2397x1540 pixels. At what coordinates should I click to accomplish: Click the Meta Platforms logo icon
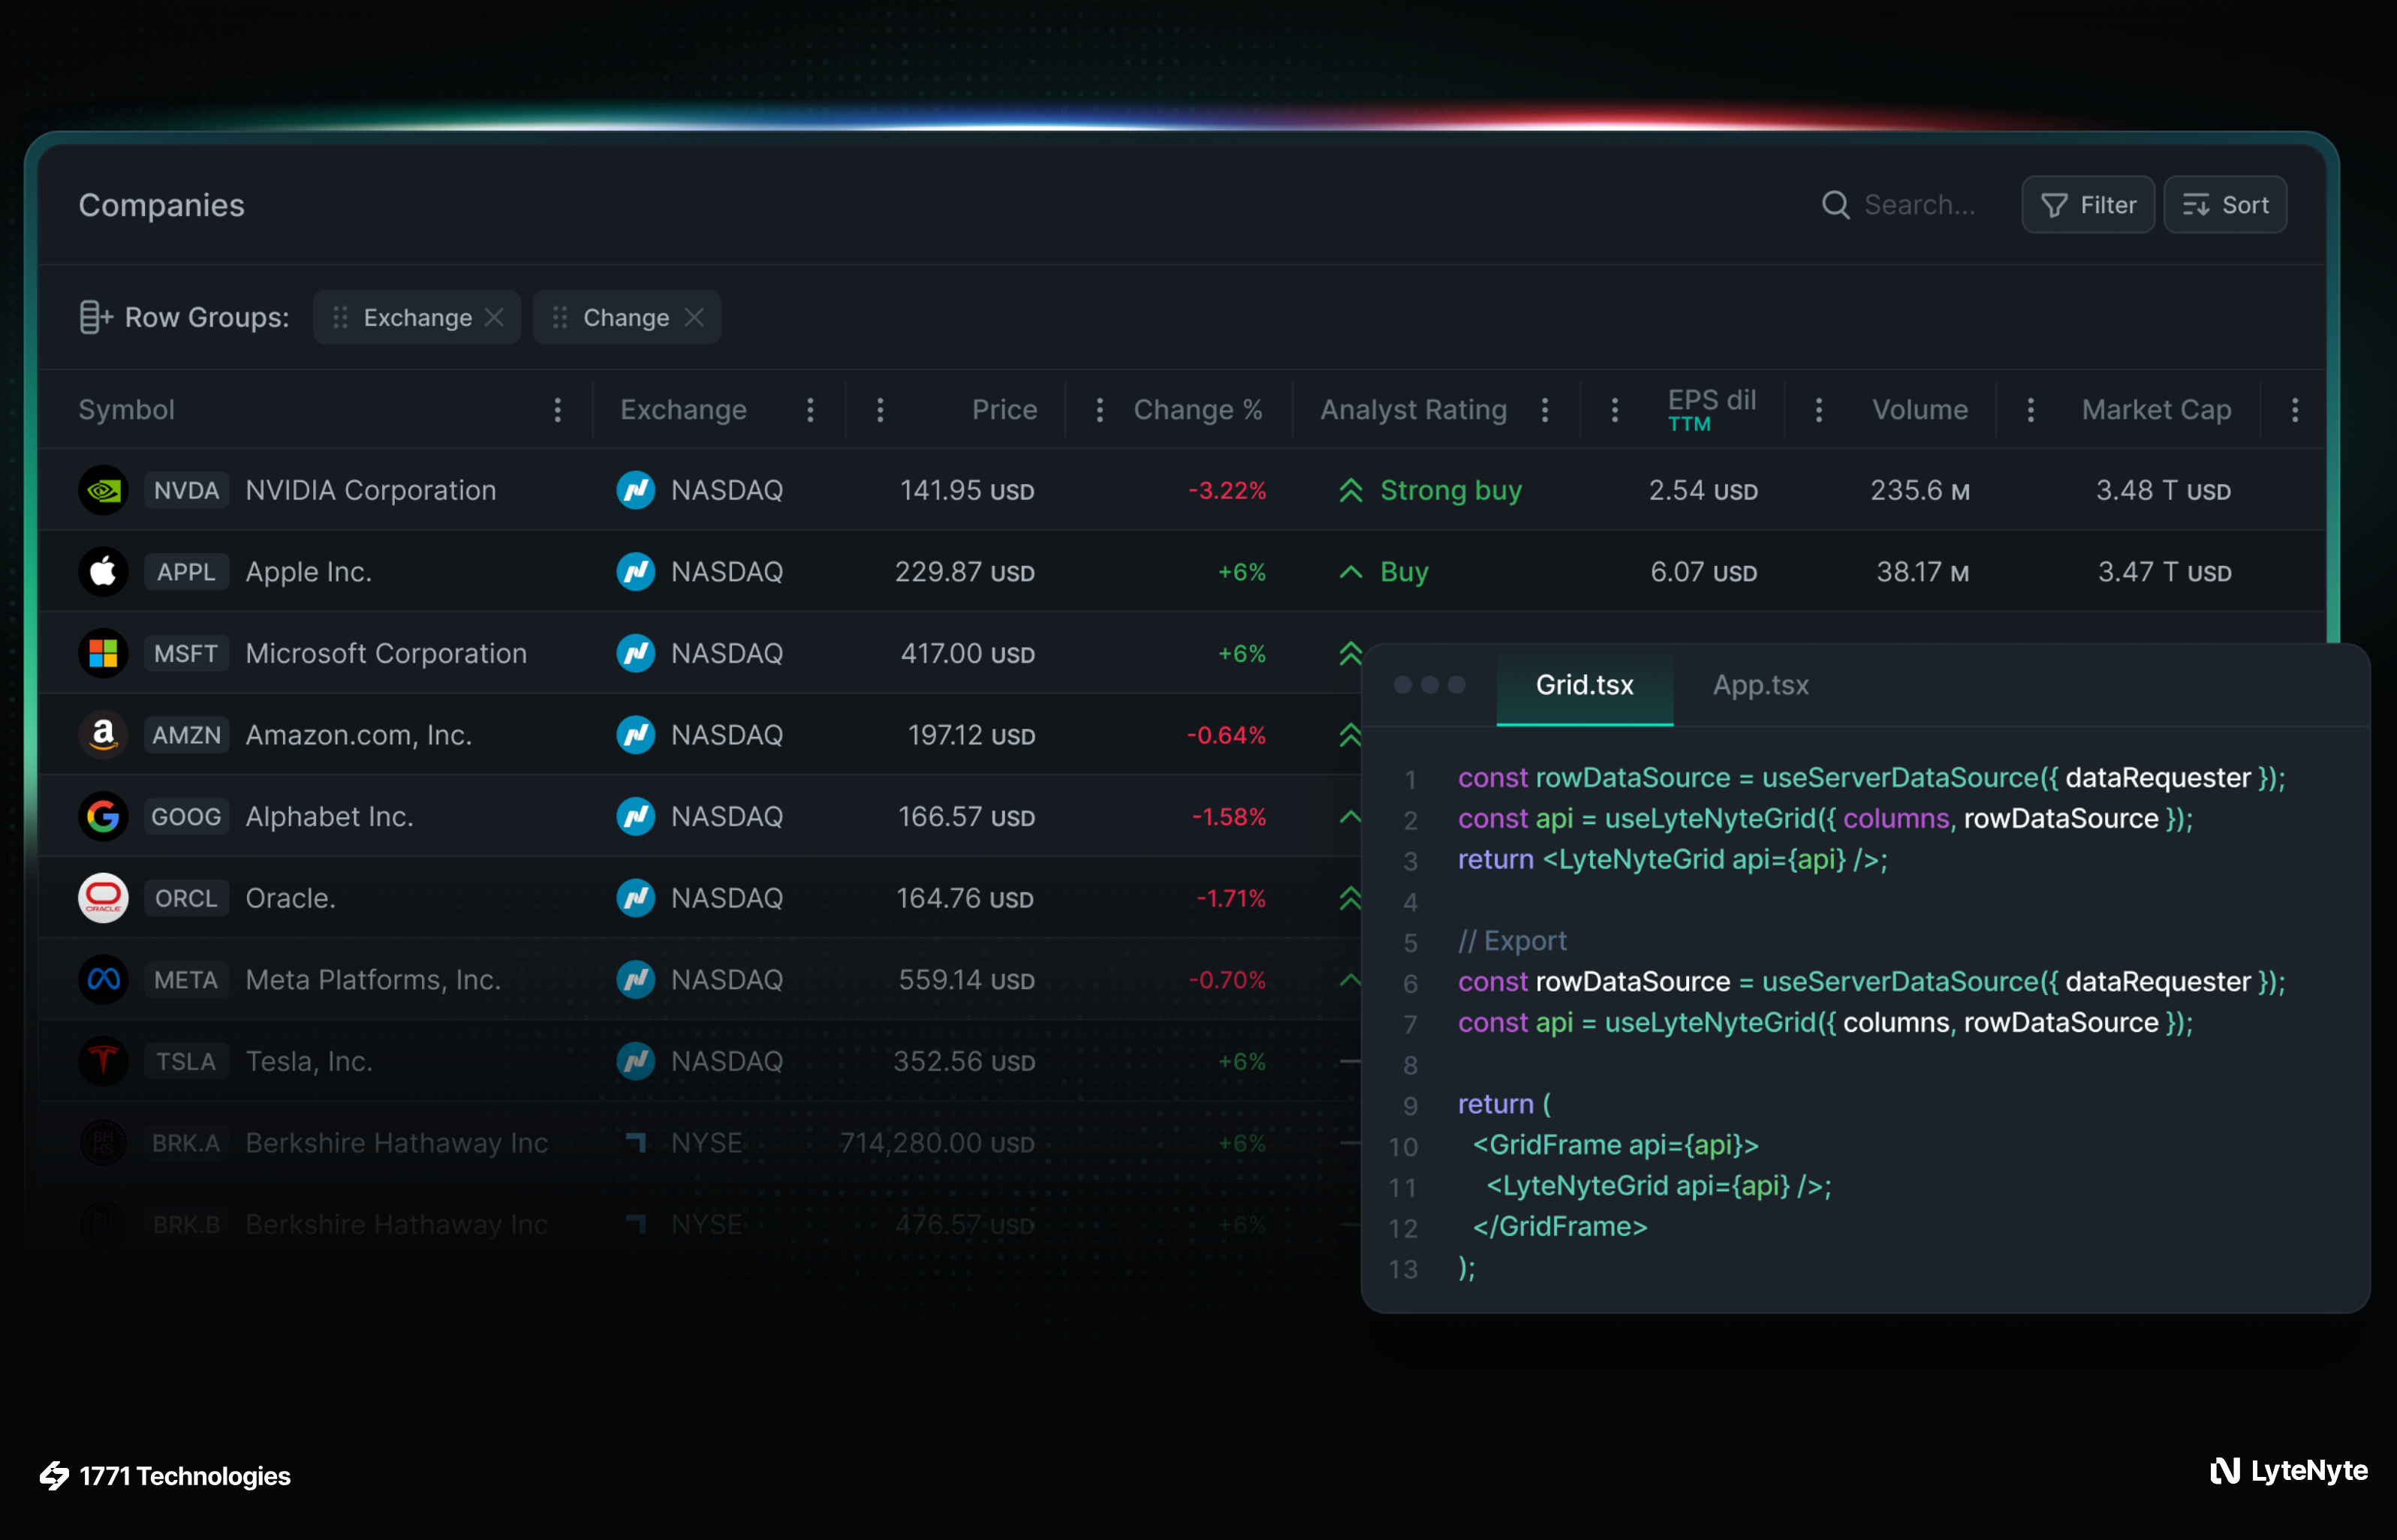103,979
